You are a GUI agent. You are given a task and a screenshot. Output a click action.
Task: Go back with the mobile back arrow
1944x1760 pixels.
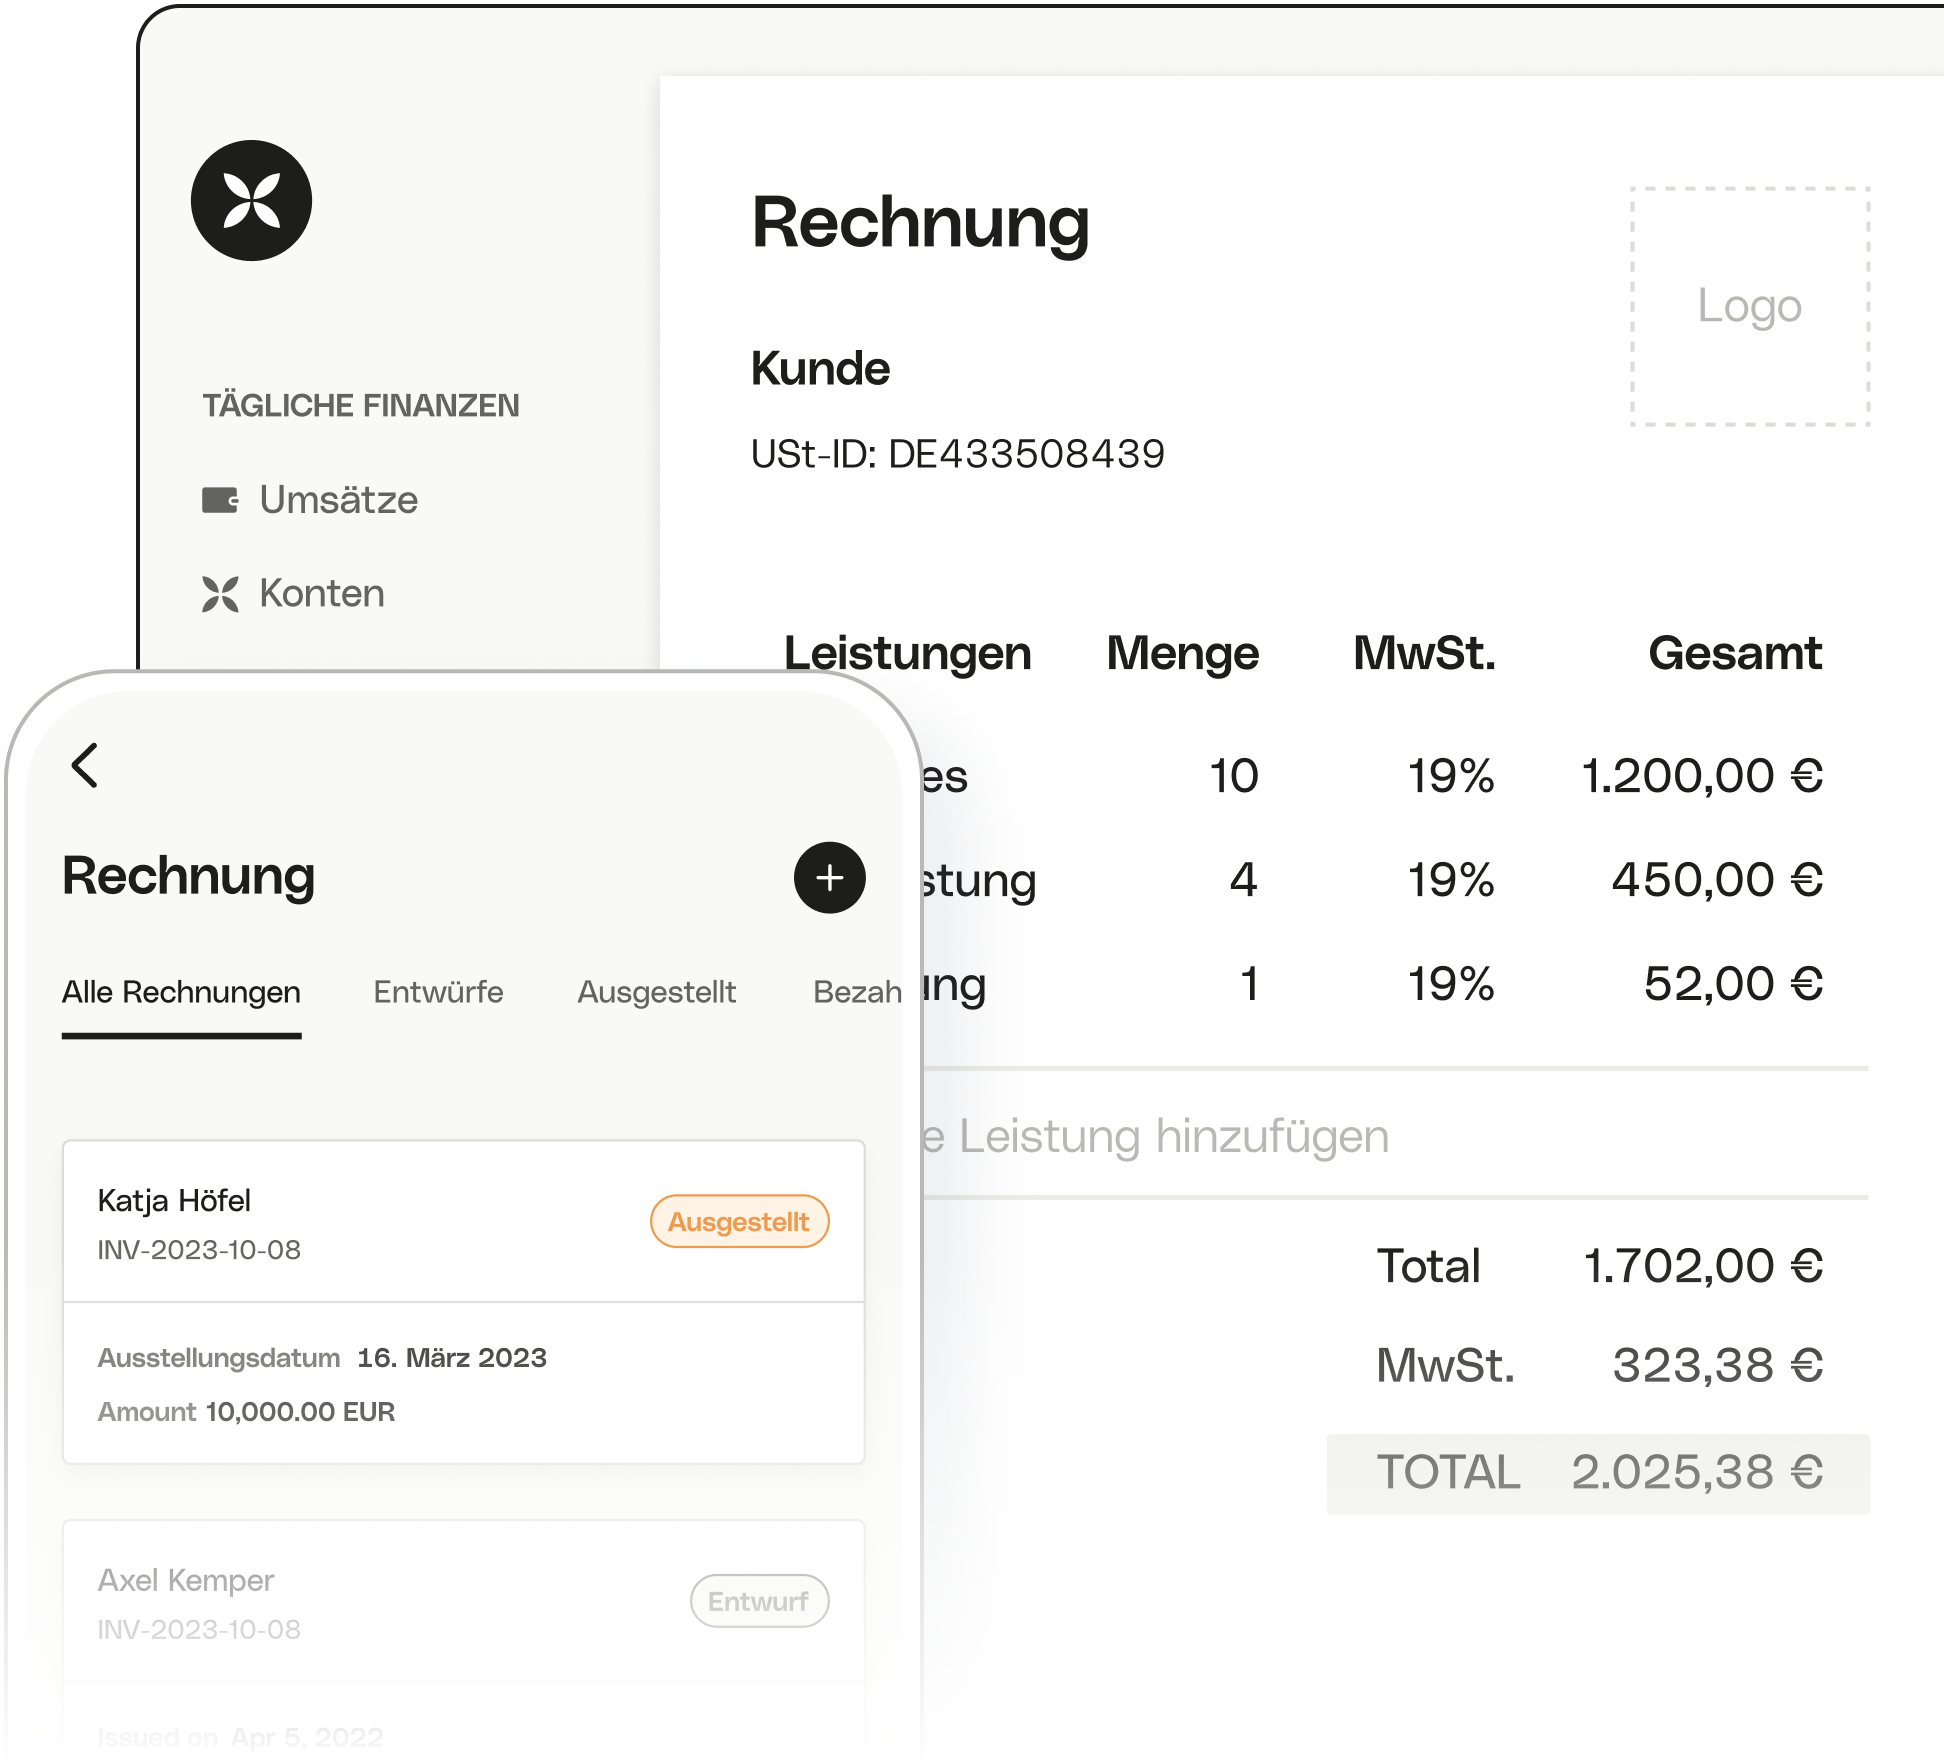85,765
